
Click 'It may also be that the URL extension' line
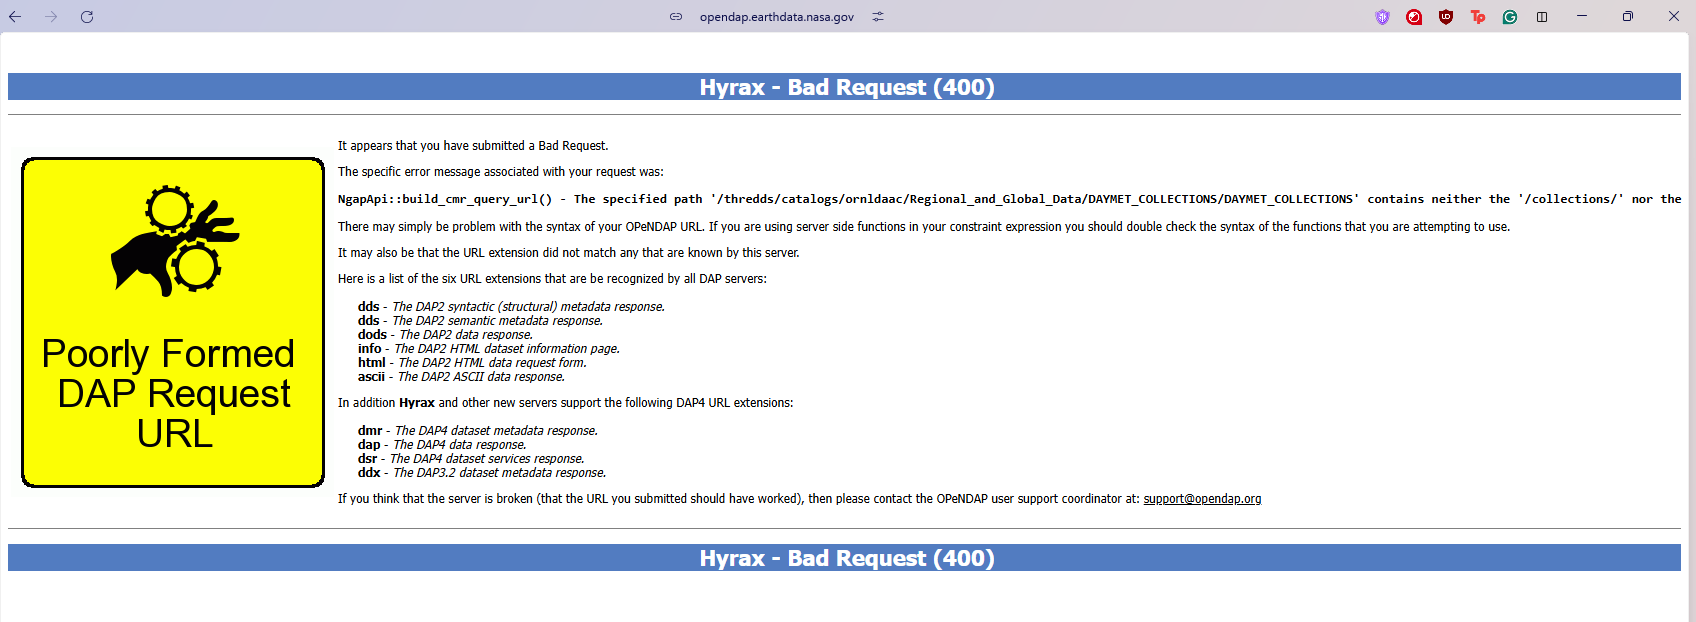(x=569, y=253)
